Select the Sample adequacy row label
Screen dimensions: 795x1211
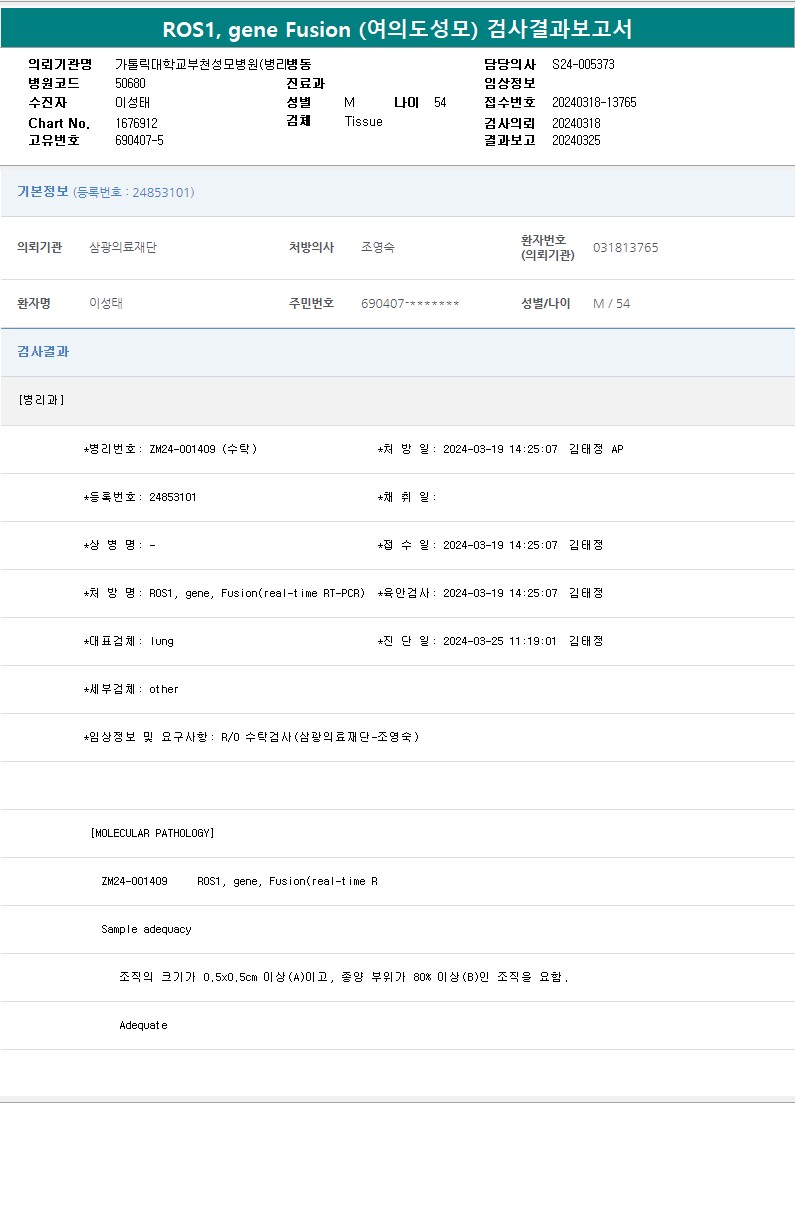coord(146,929)
